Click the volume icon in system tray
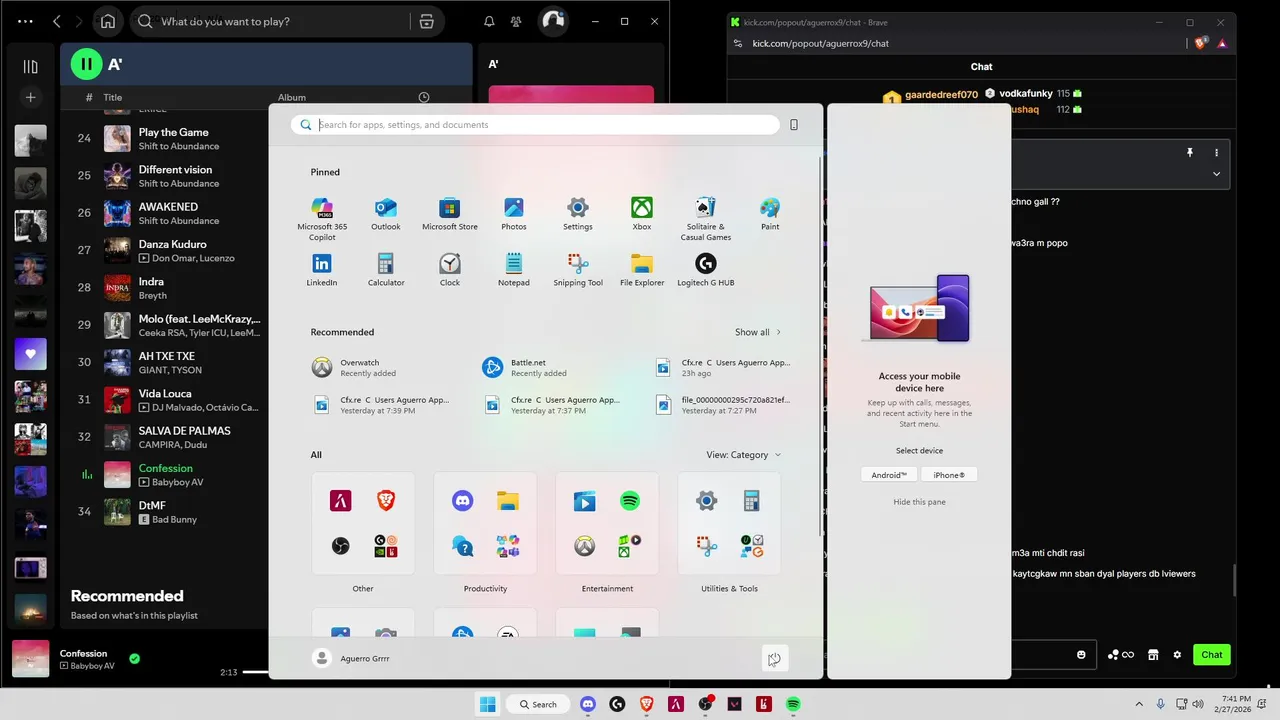This screenshot has width=1280, height=720. pos(1198,704)
